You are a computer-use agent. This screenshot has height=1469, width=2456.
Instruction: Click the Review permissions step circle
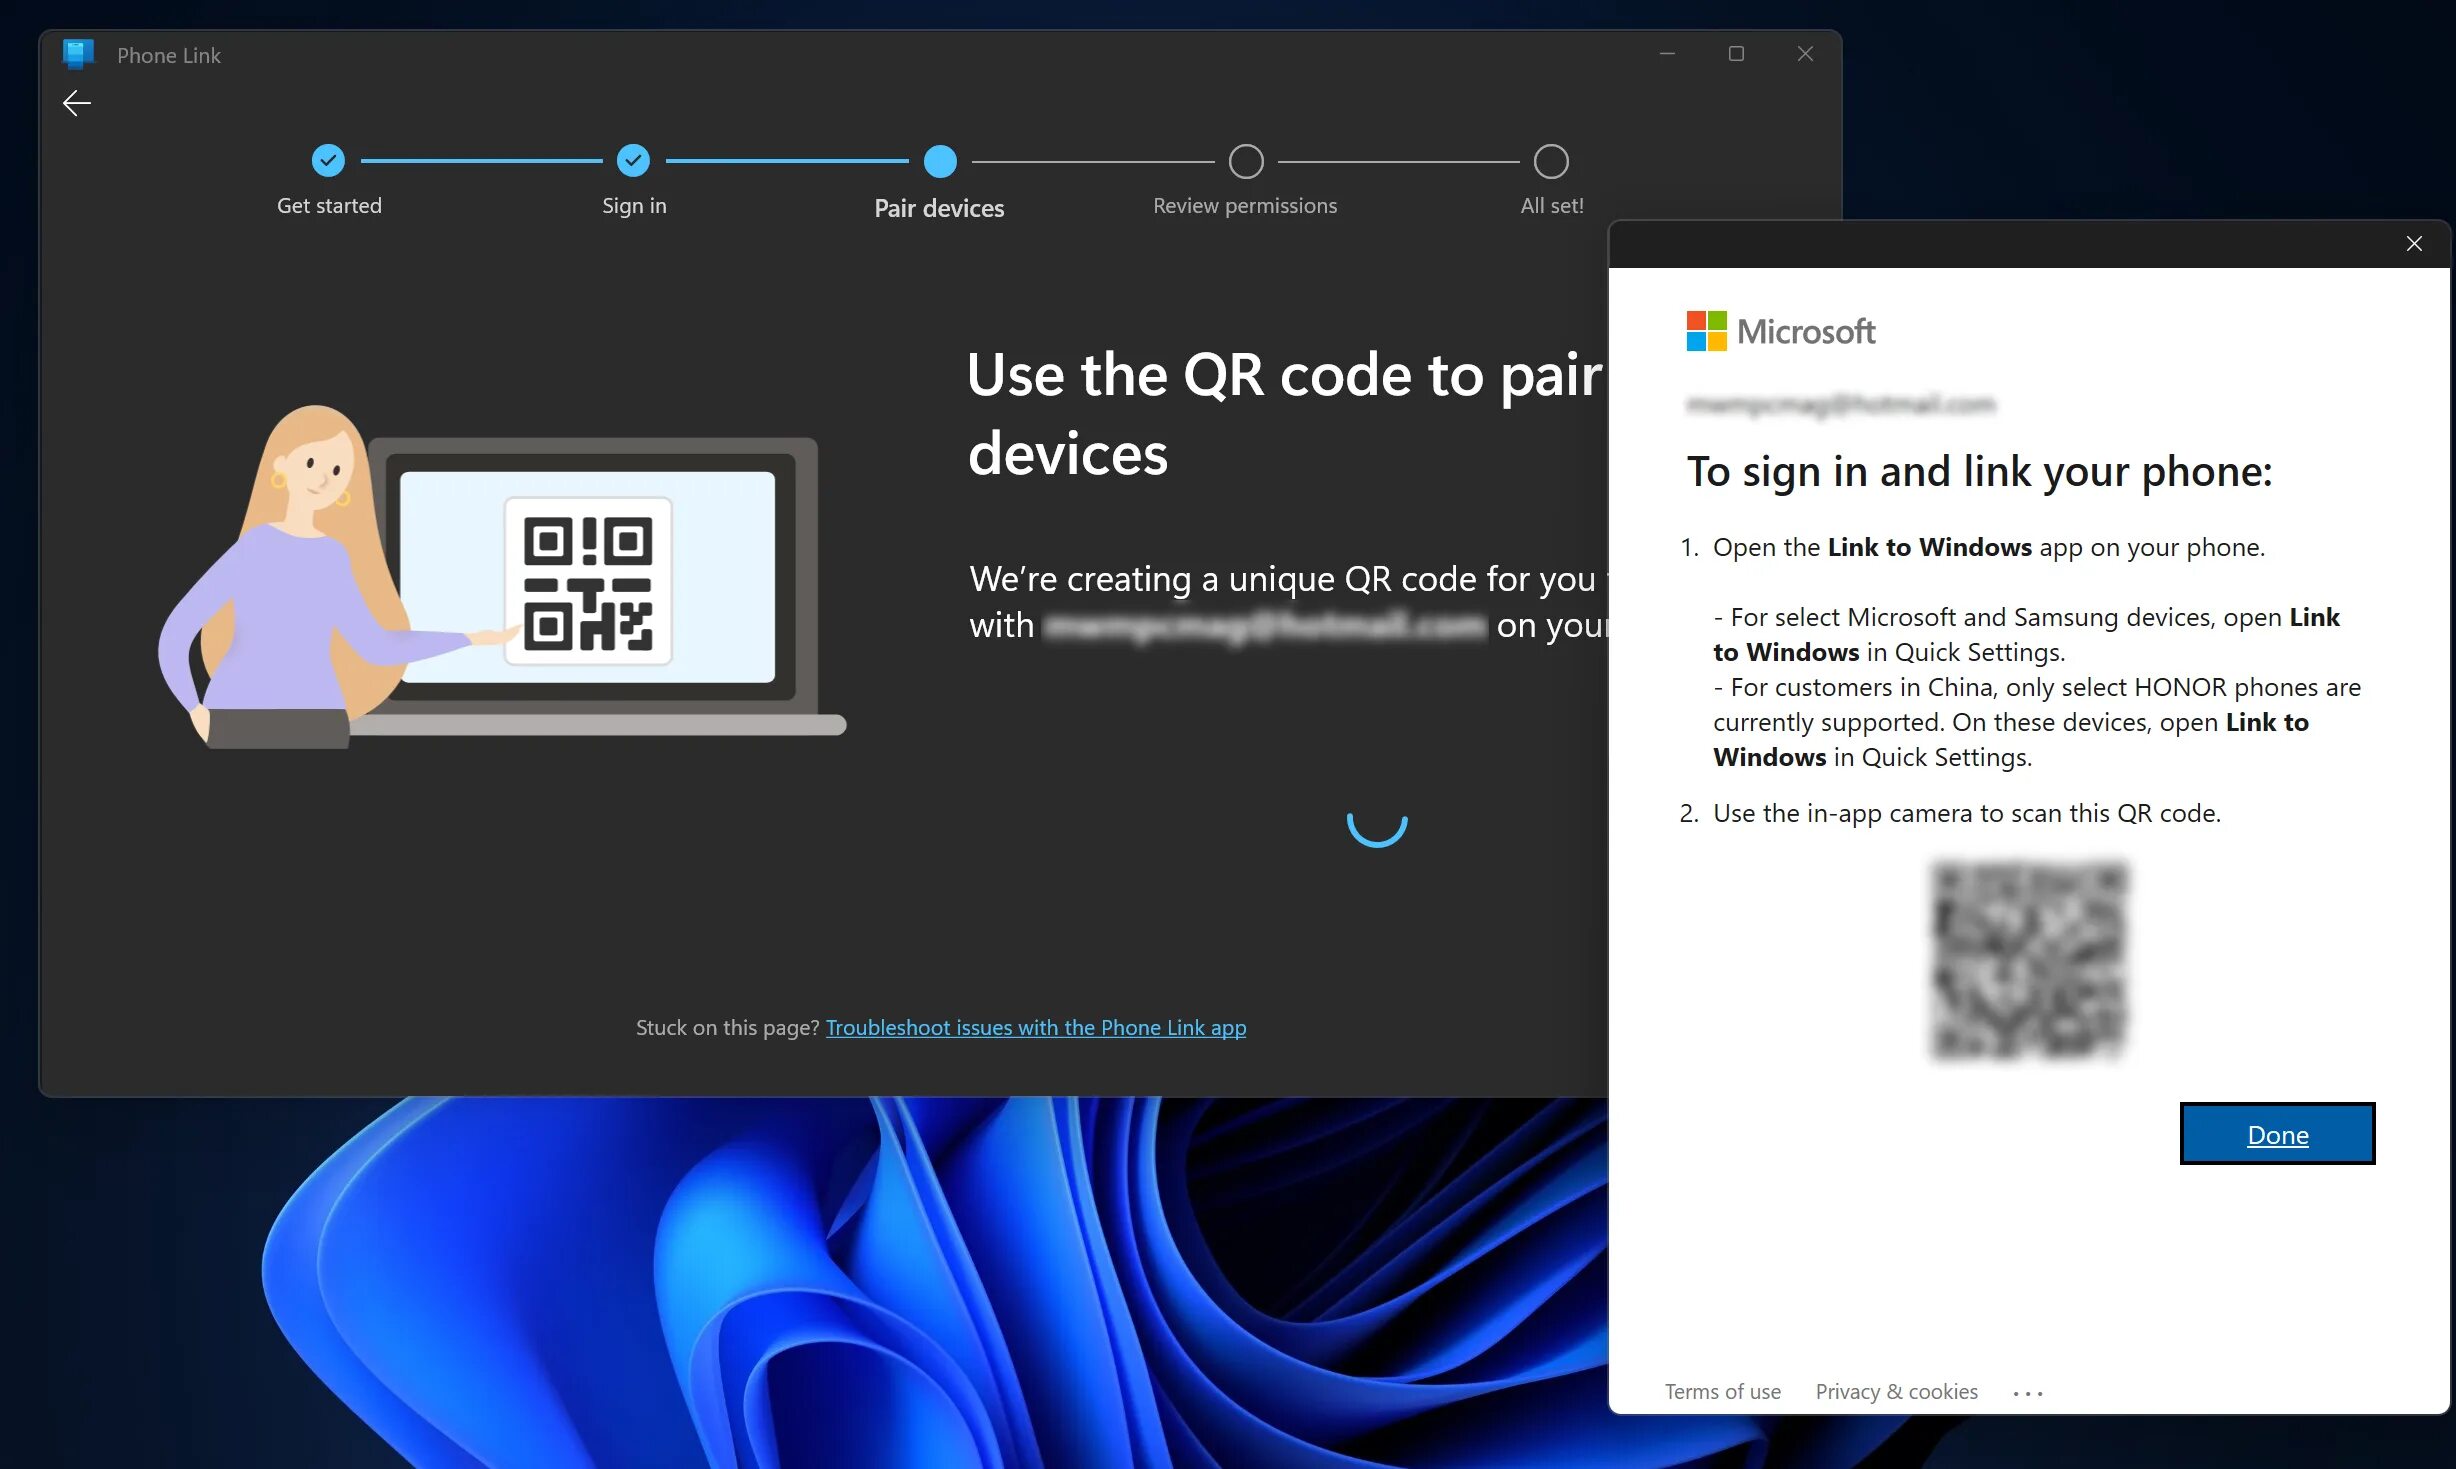1246,161
